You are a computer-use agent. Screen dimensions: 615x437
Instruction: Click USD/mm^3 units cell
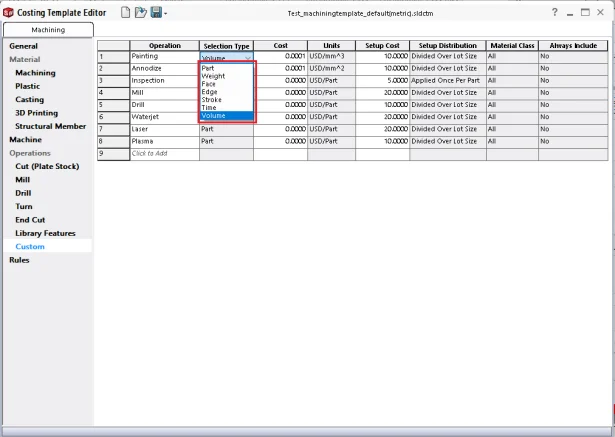(x=331, y=56)
